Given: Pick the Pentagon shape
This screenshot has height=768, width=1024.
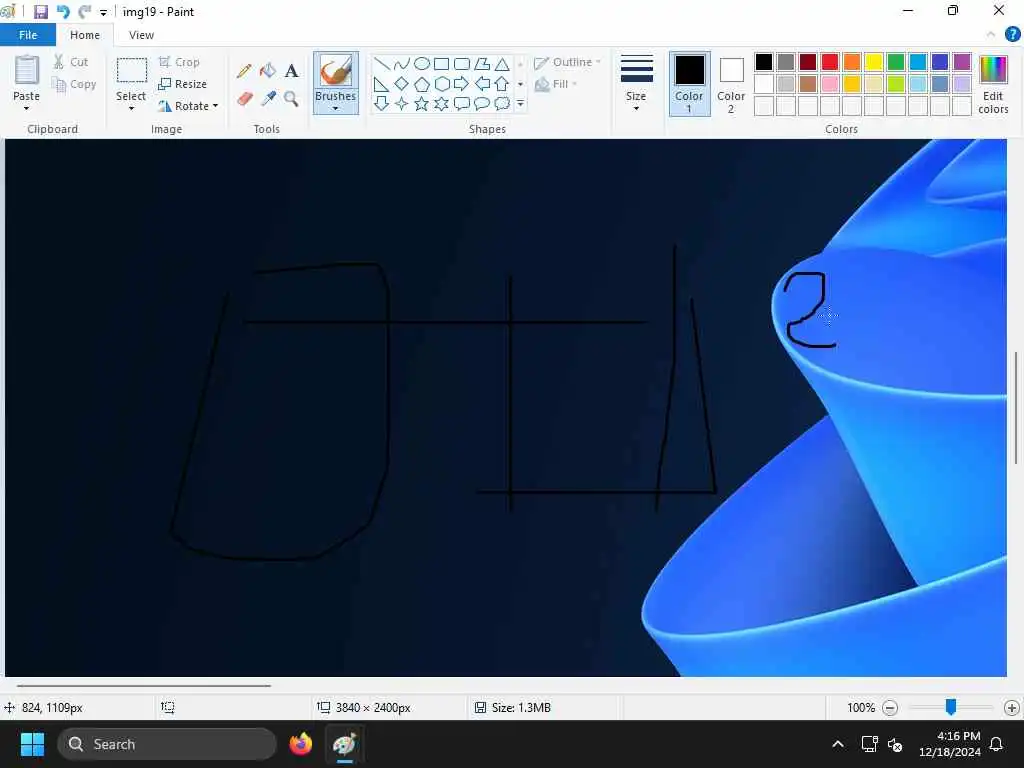Looking at the screenshot, I should 422,84.
